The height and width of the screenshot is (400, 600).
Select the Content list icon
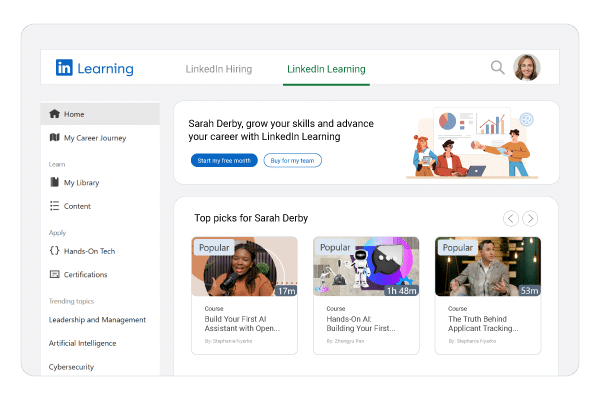tap(55, 206)
